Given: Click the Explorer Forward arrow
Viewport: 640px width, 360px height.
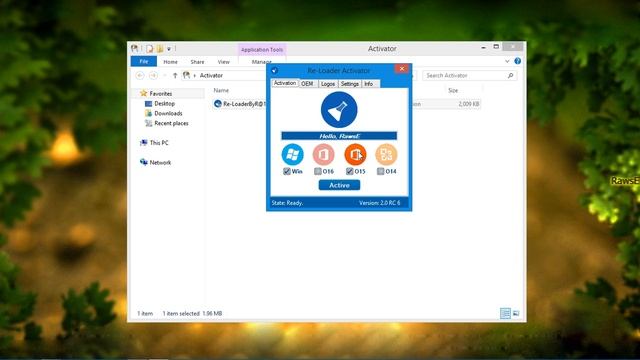Looking at the screenshot, I should coord(153,76).
